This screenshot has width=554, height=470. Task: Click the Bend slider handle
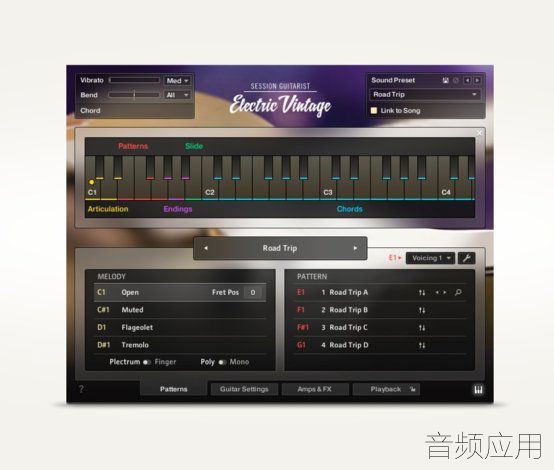pos(134,95)
